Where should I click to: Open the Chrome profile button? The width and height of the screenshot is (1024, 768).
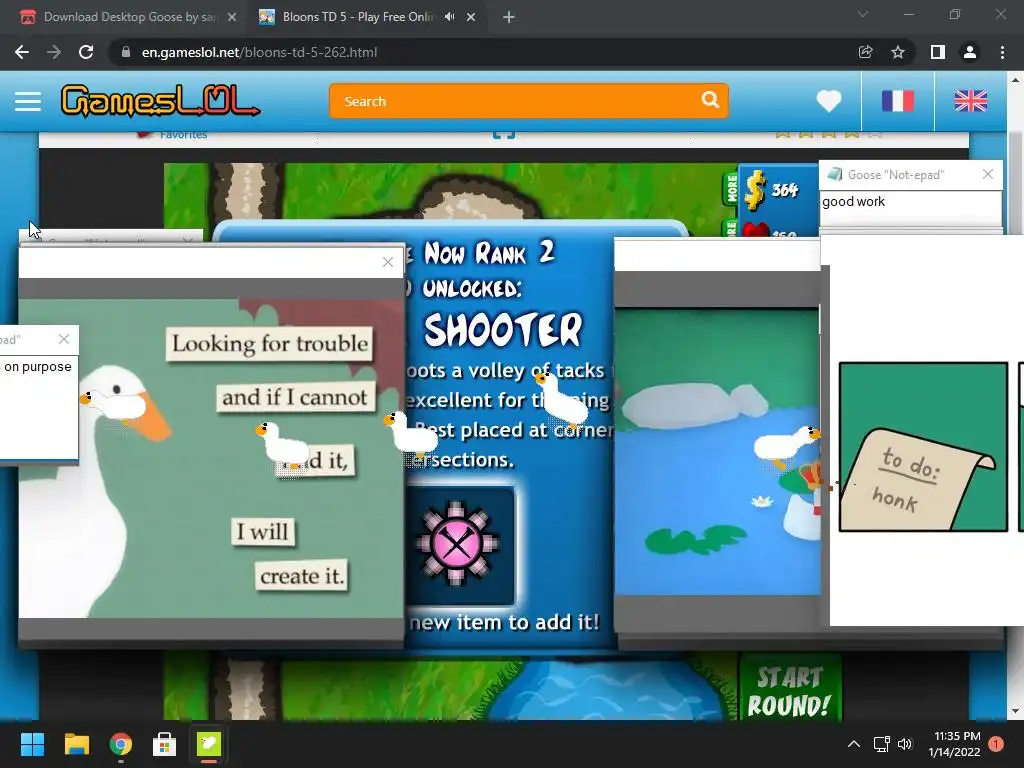pyautogui.click(x=970, y=52)
